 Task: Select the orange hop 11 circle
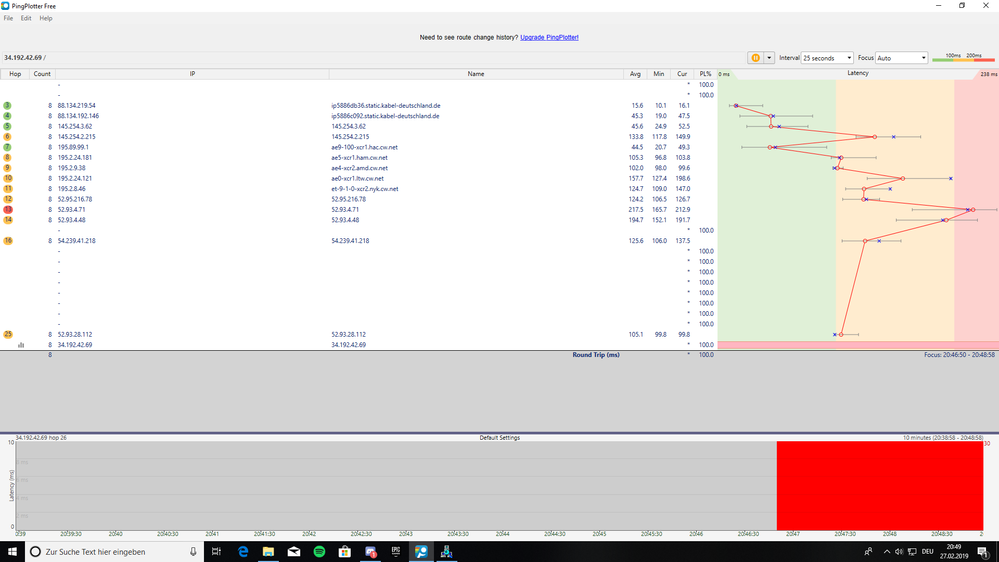tap(8, 189)
